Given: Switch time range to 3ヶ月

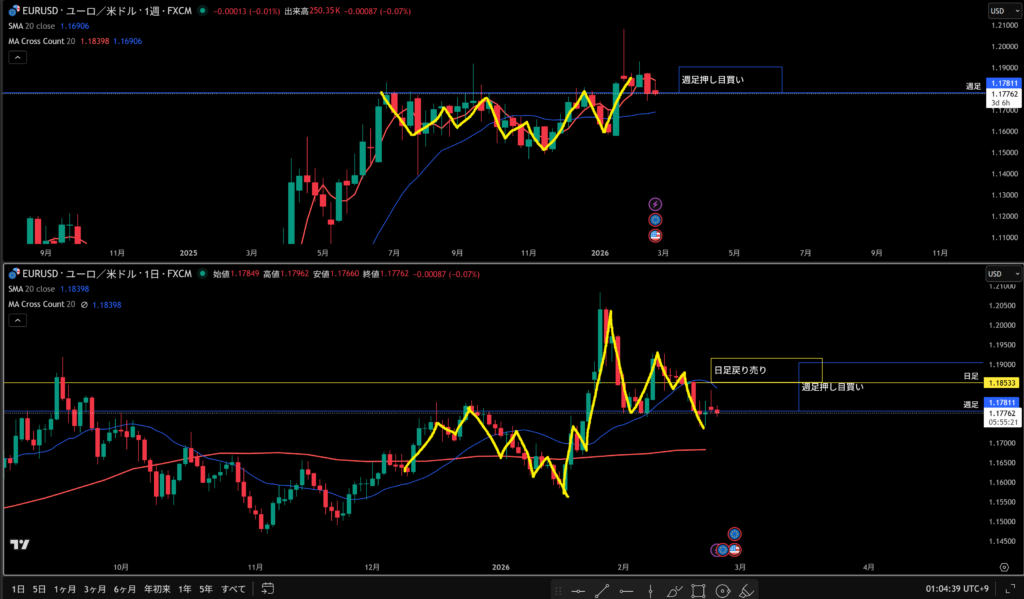Looking at the screenshot, I should click(95, 590).
